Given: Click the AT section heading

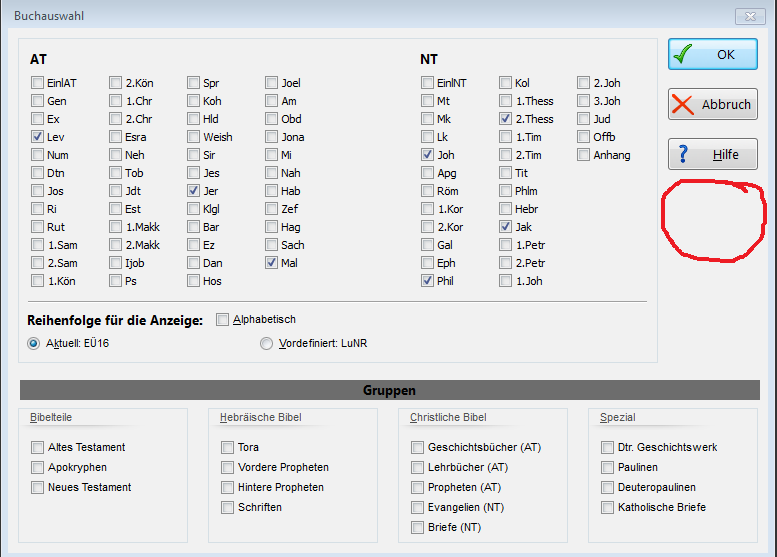Looking at the screenshot, I should pos(38,59).
